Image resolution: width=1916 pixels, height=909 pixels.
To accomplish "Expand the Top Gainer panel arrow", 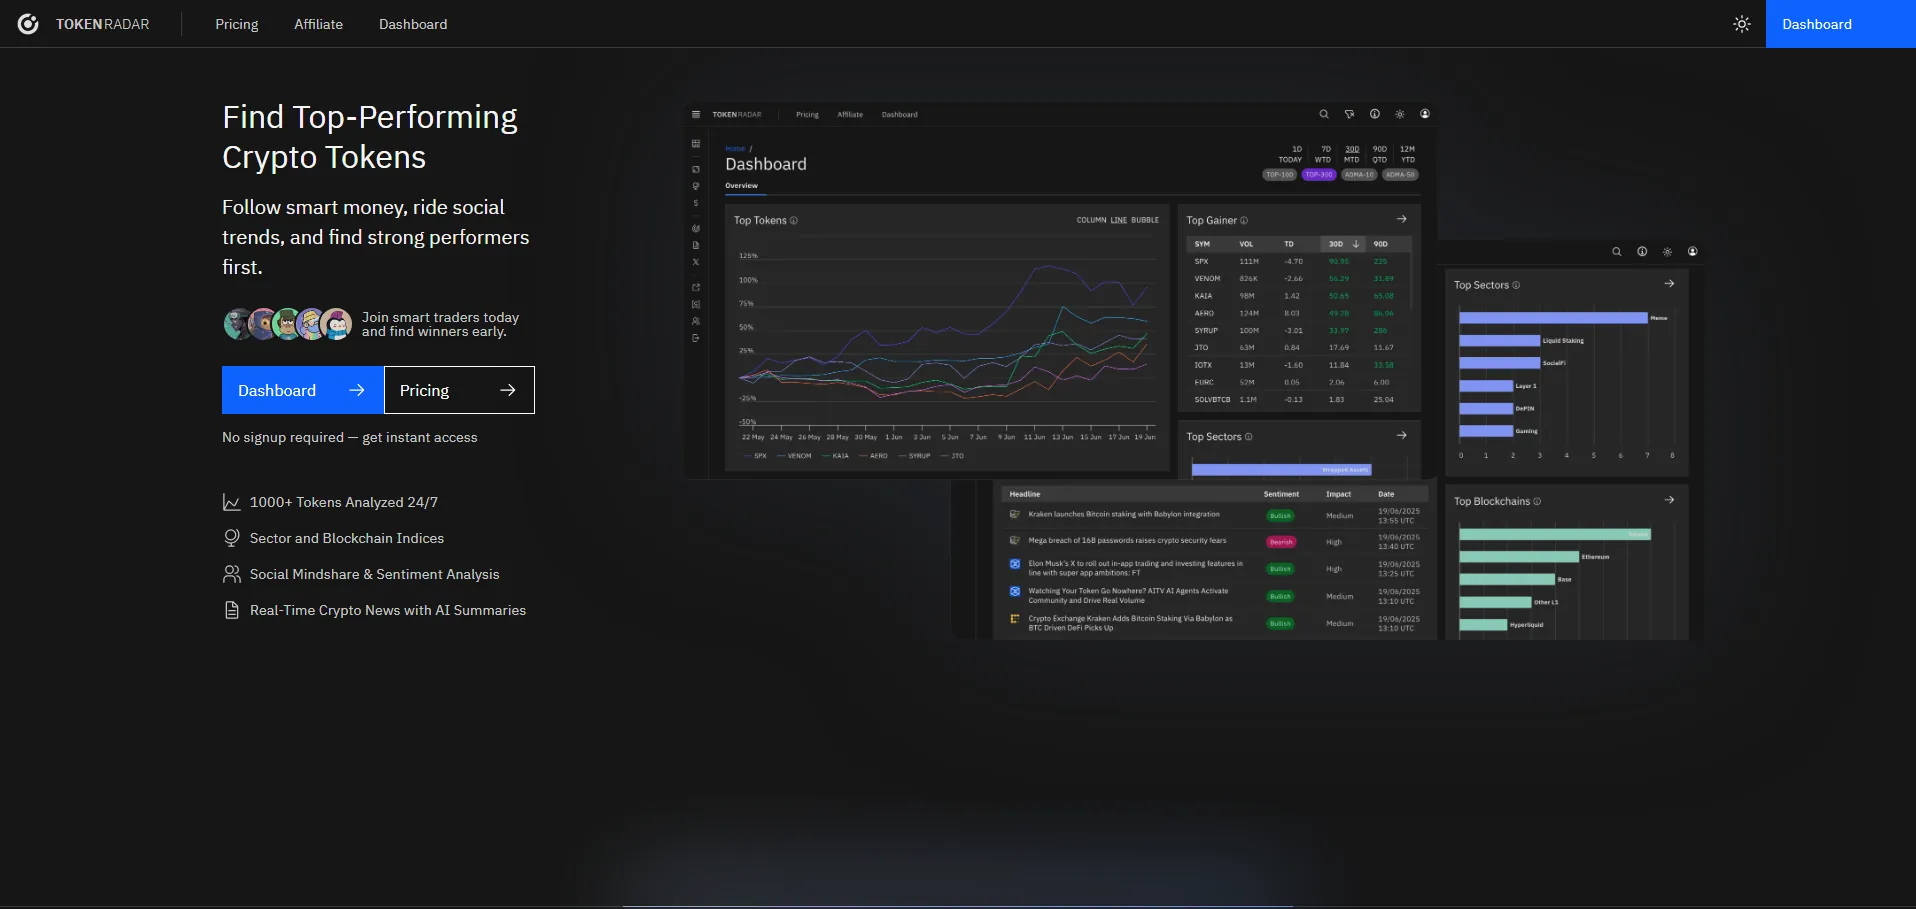I will point(1401,220).
